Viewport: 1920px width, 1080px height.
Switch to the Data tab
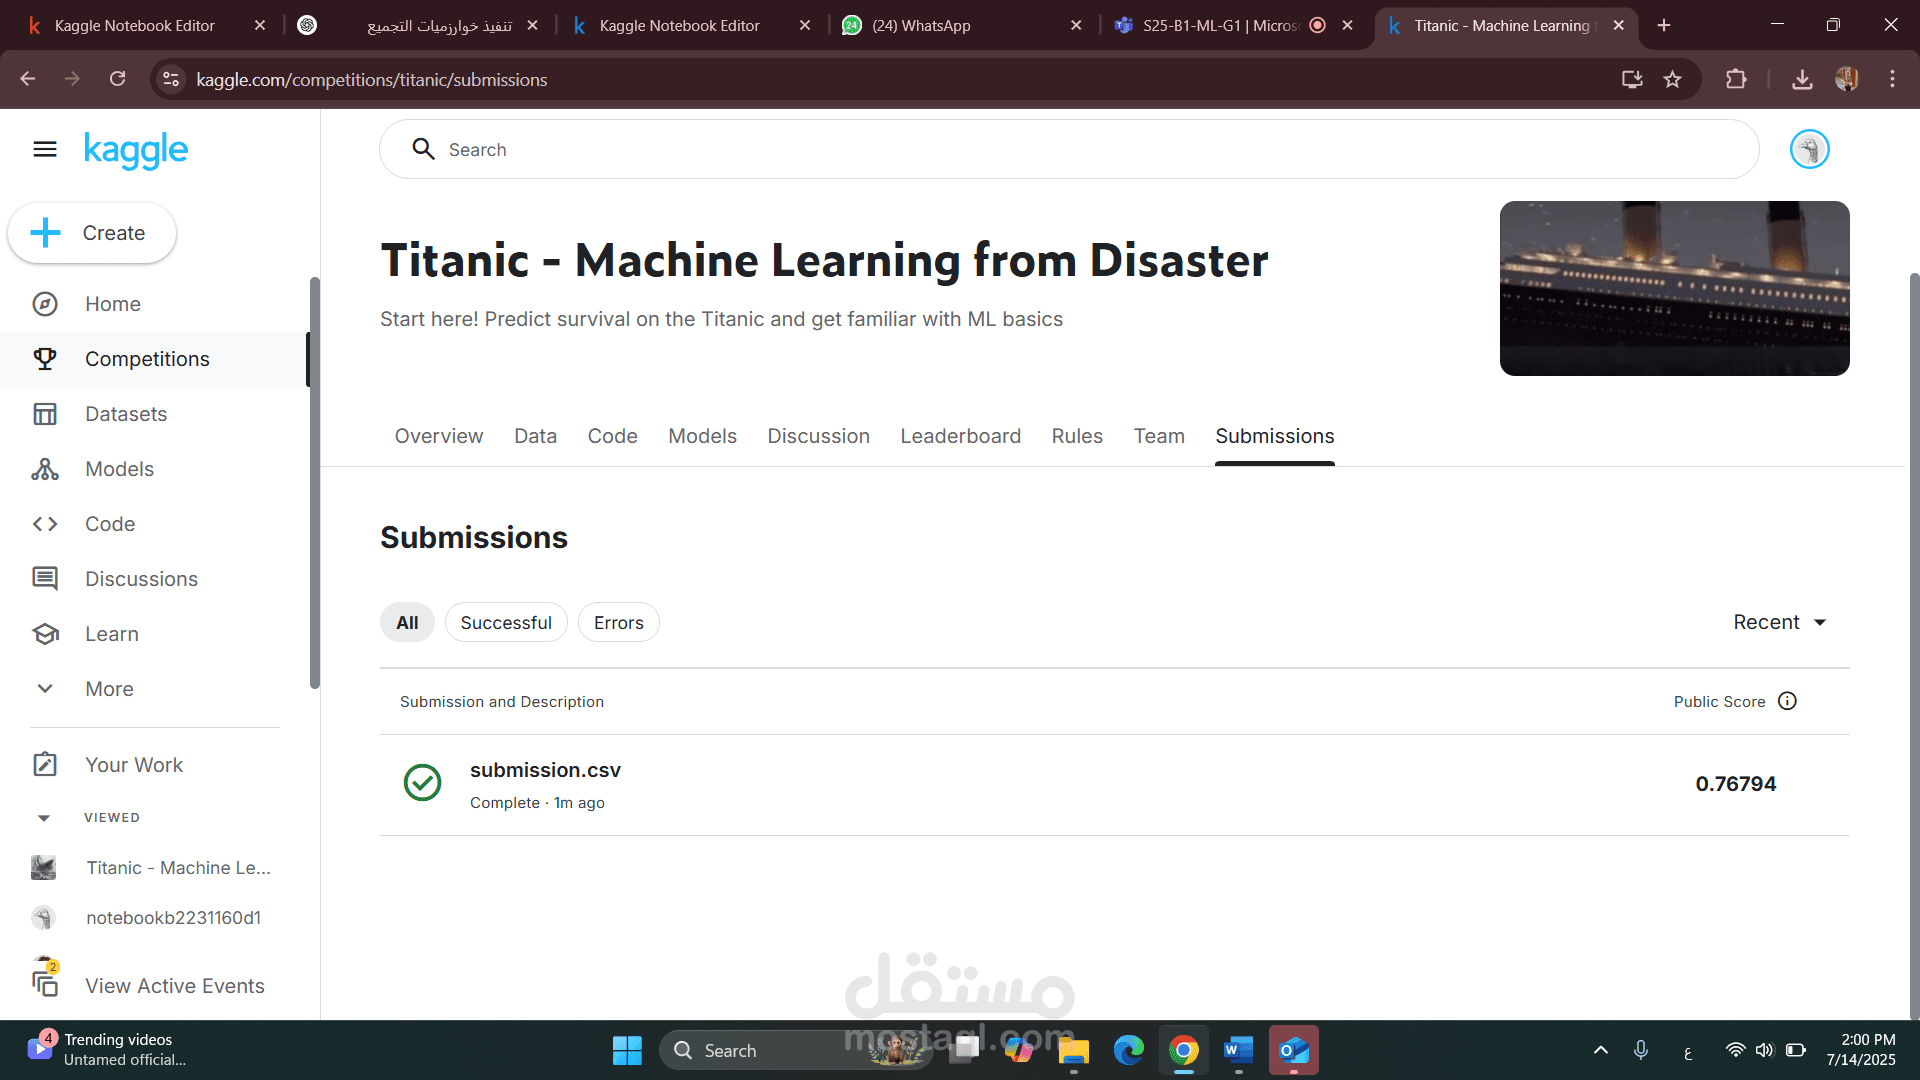coord(535,437)
